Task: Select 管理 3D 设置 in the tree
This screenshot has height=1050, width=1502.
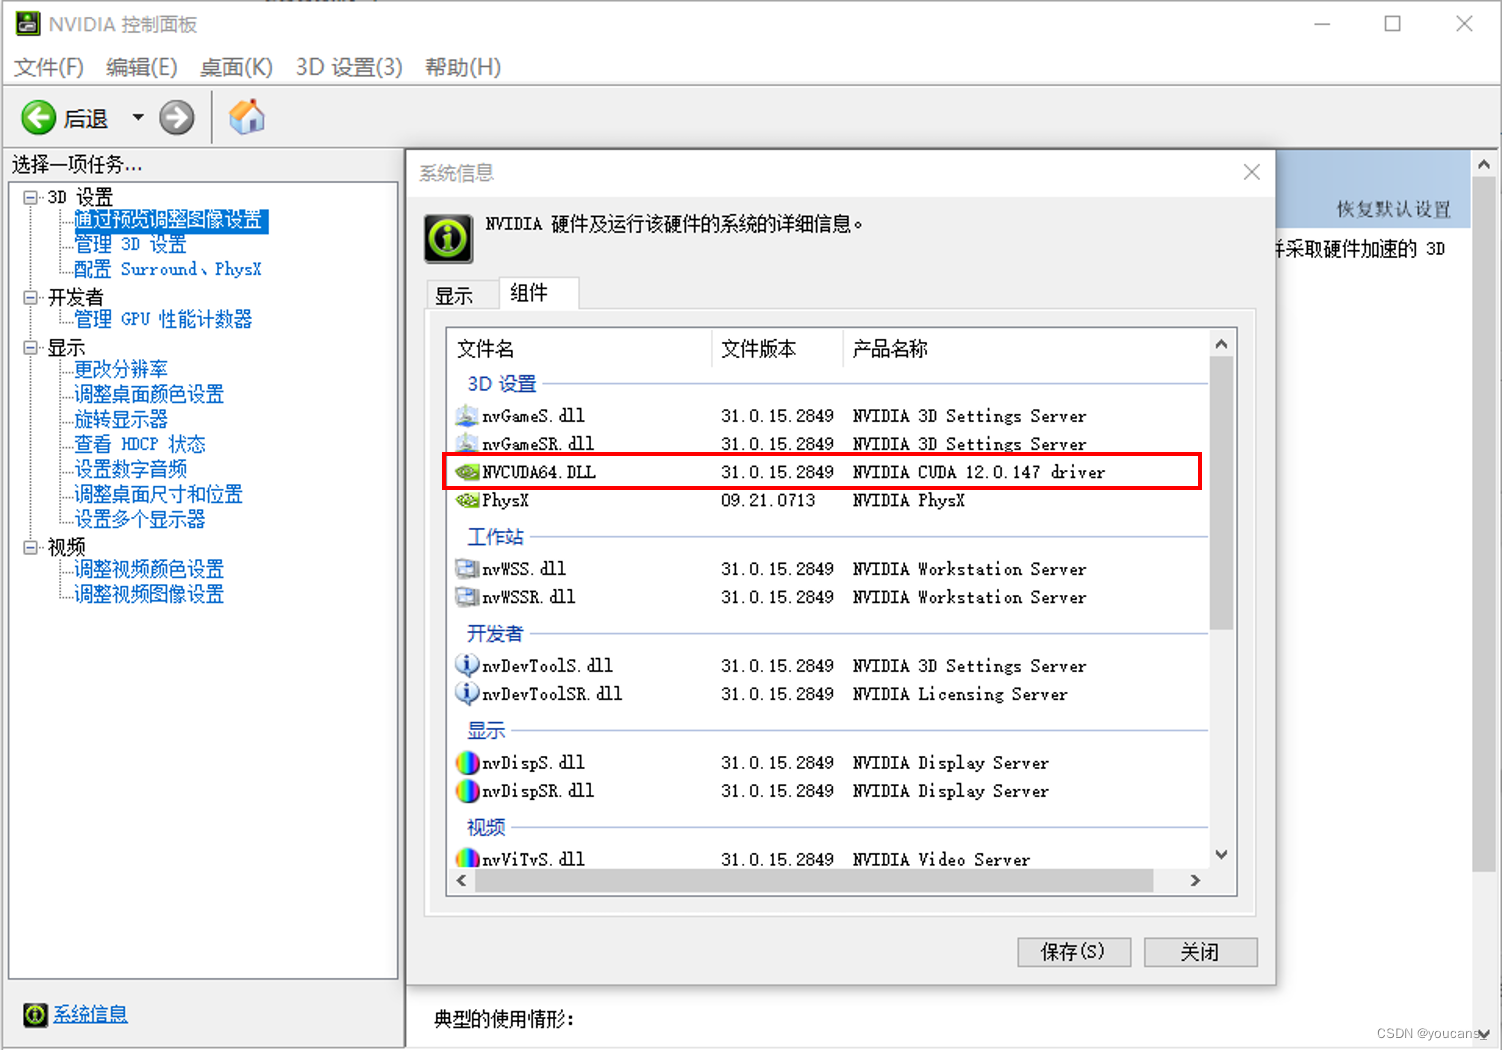Action: pyautogui.click(x=130, y=244)
